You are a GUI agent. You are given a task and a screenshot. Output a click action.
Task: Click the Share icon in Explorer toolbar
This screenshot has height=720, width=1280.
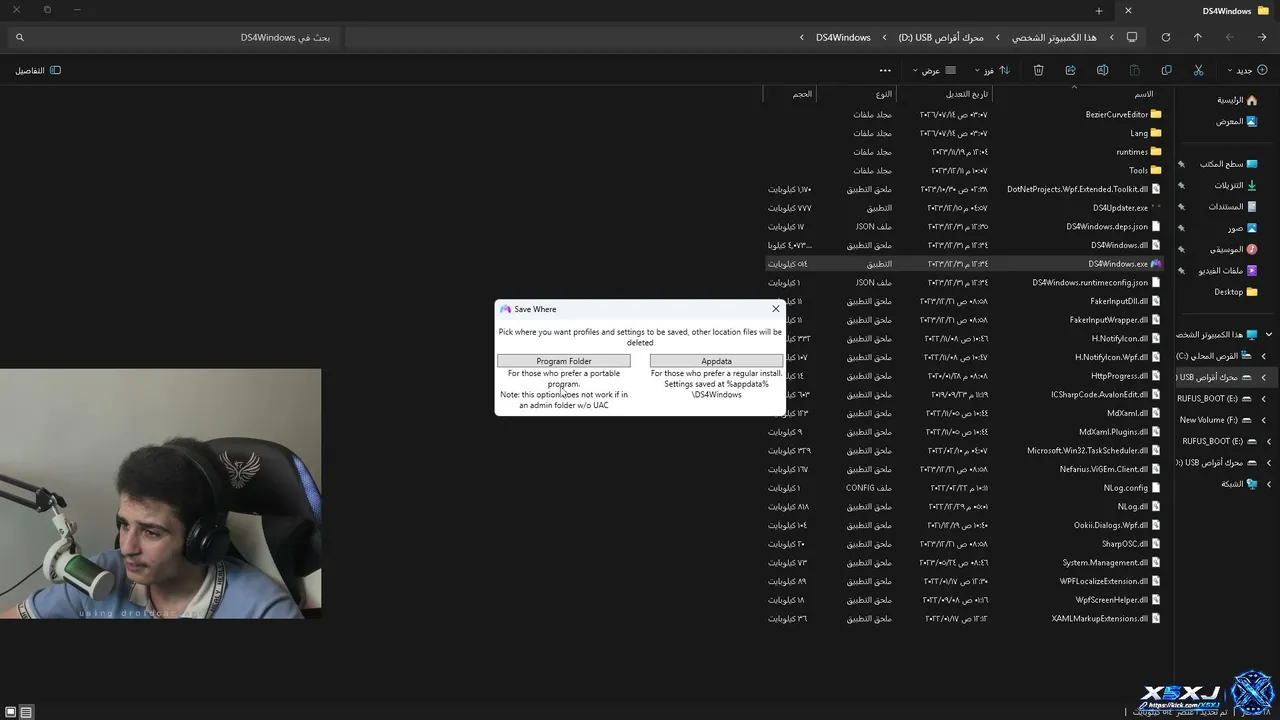1070,70
